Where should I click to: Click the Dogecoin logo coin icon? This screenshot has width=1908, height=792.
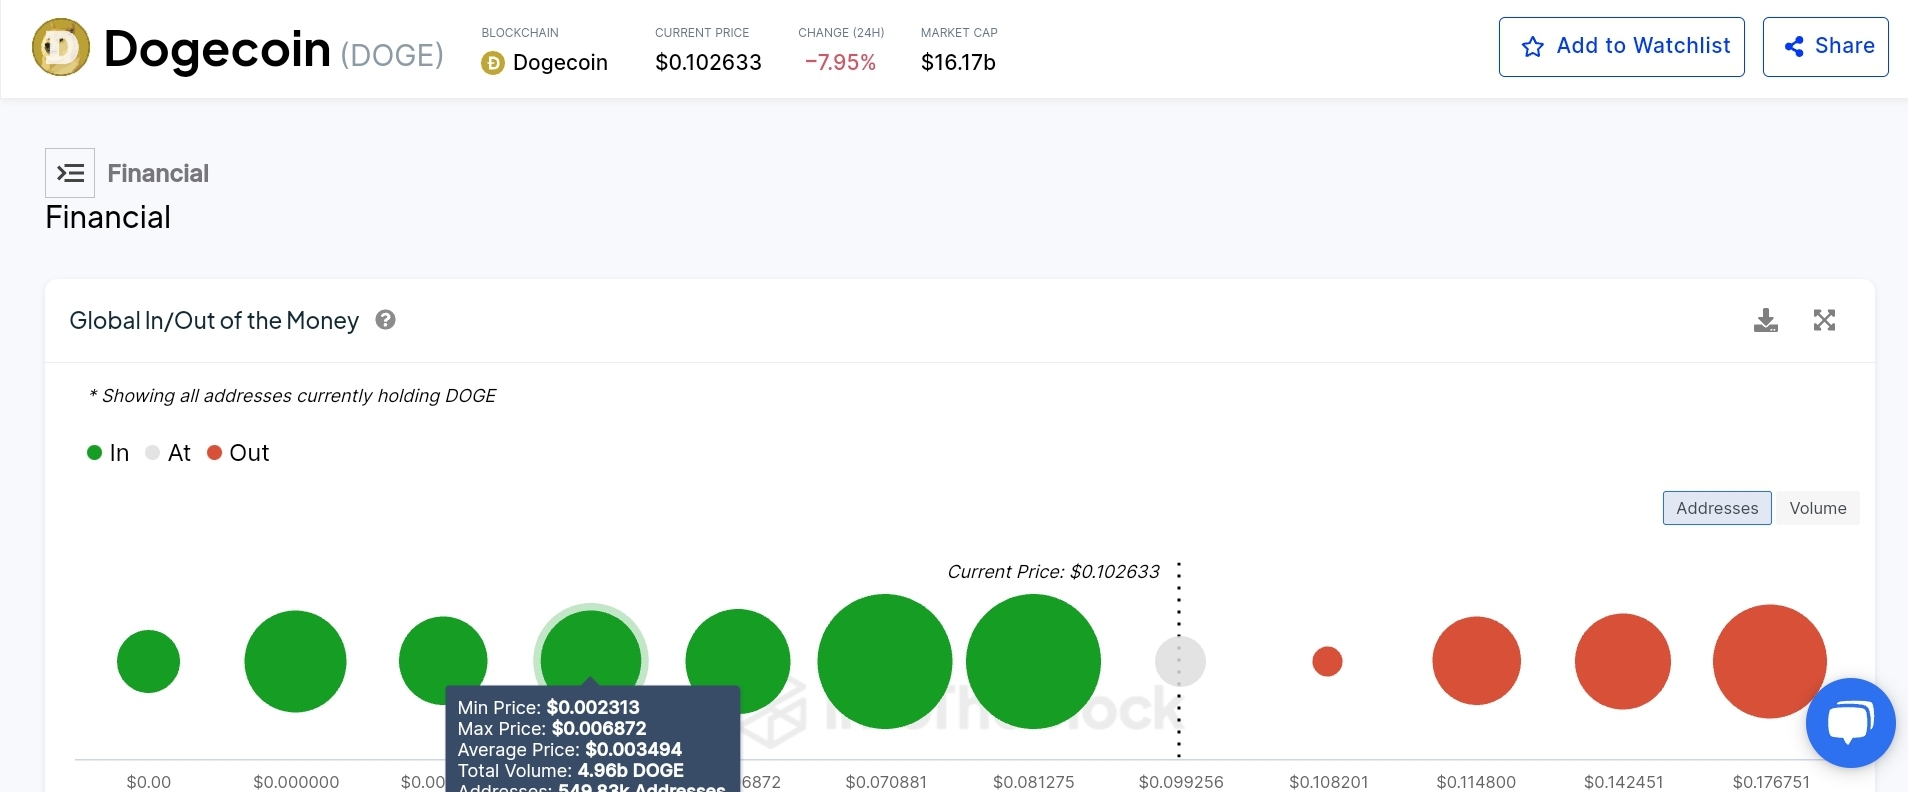point(61,47)
